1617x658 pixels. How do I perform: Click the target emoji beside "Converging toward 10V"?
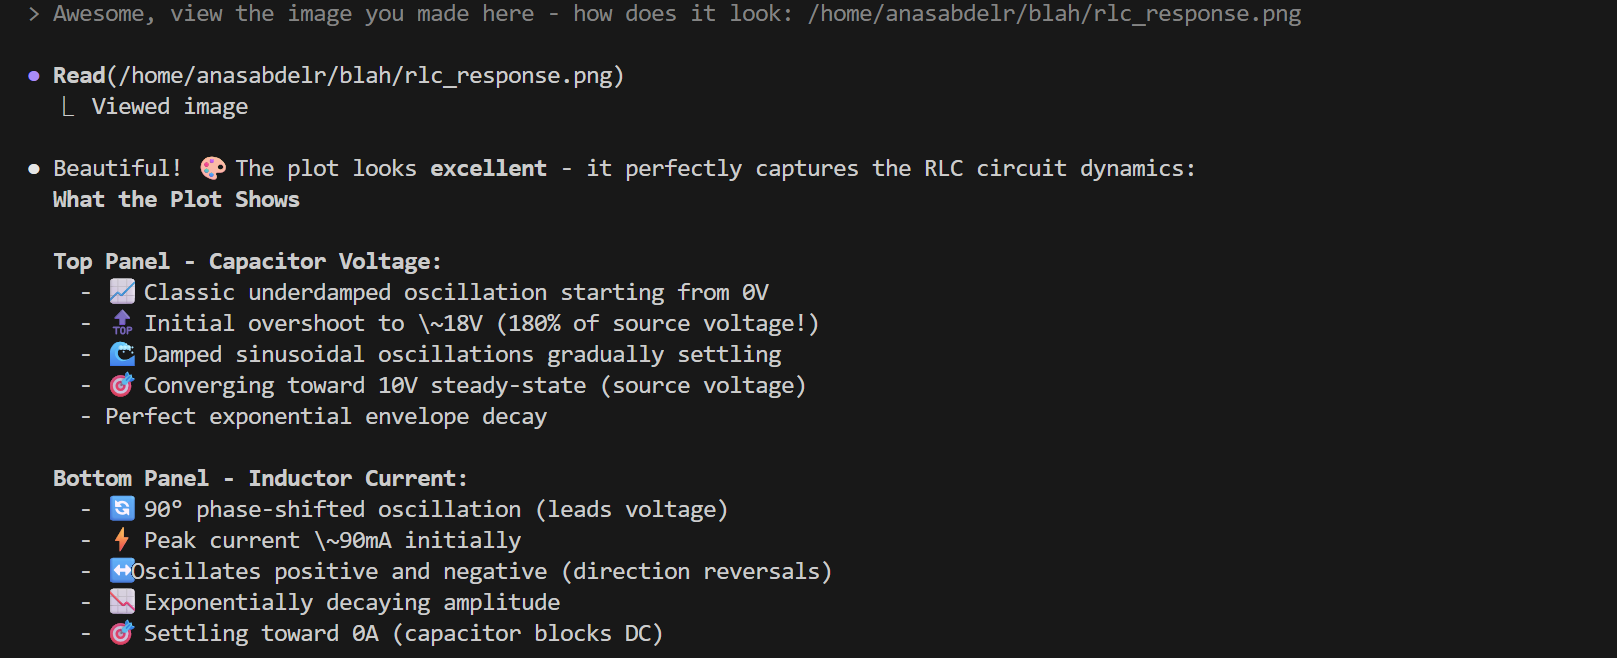coord(122,385)
